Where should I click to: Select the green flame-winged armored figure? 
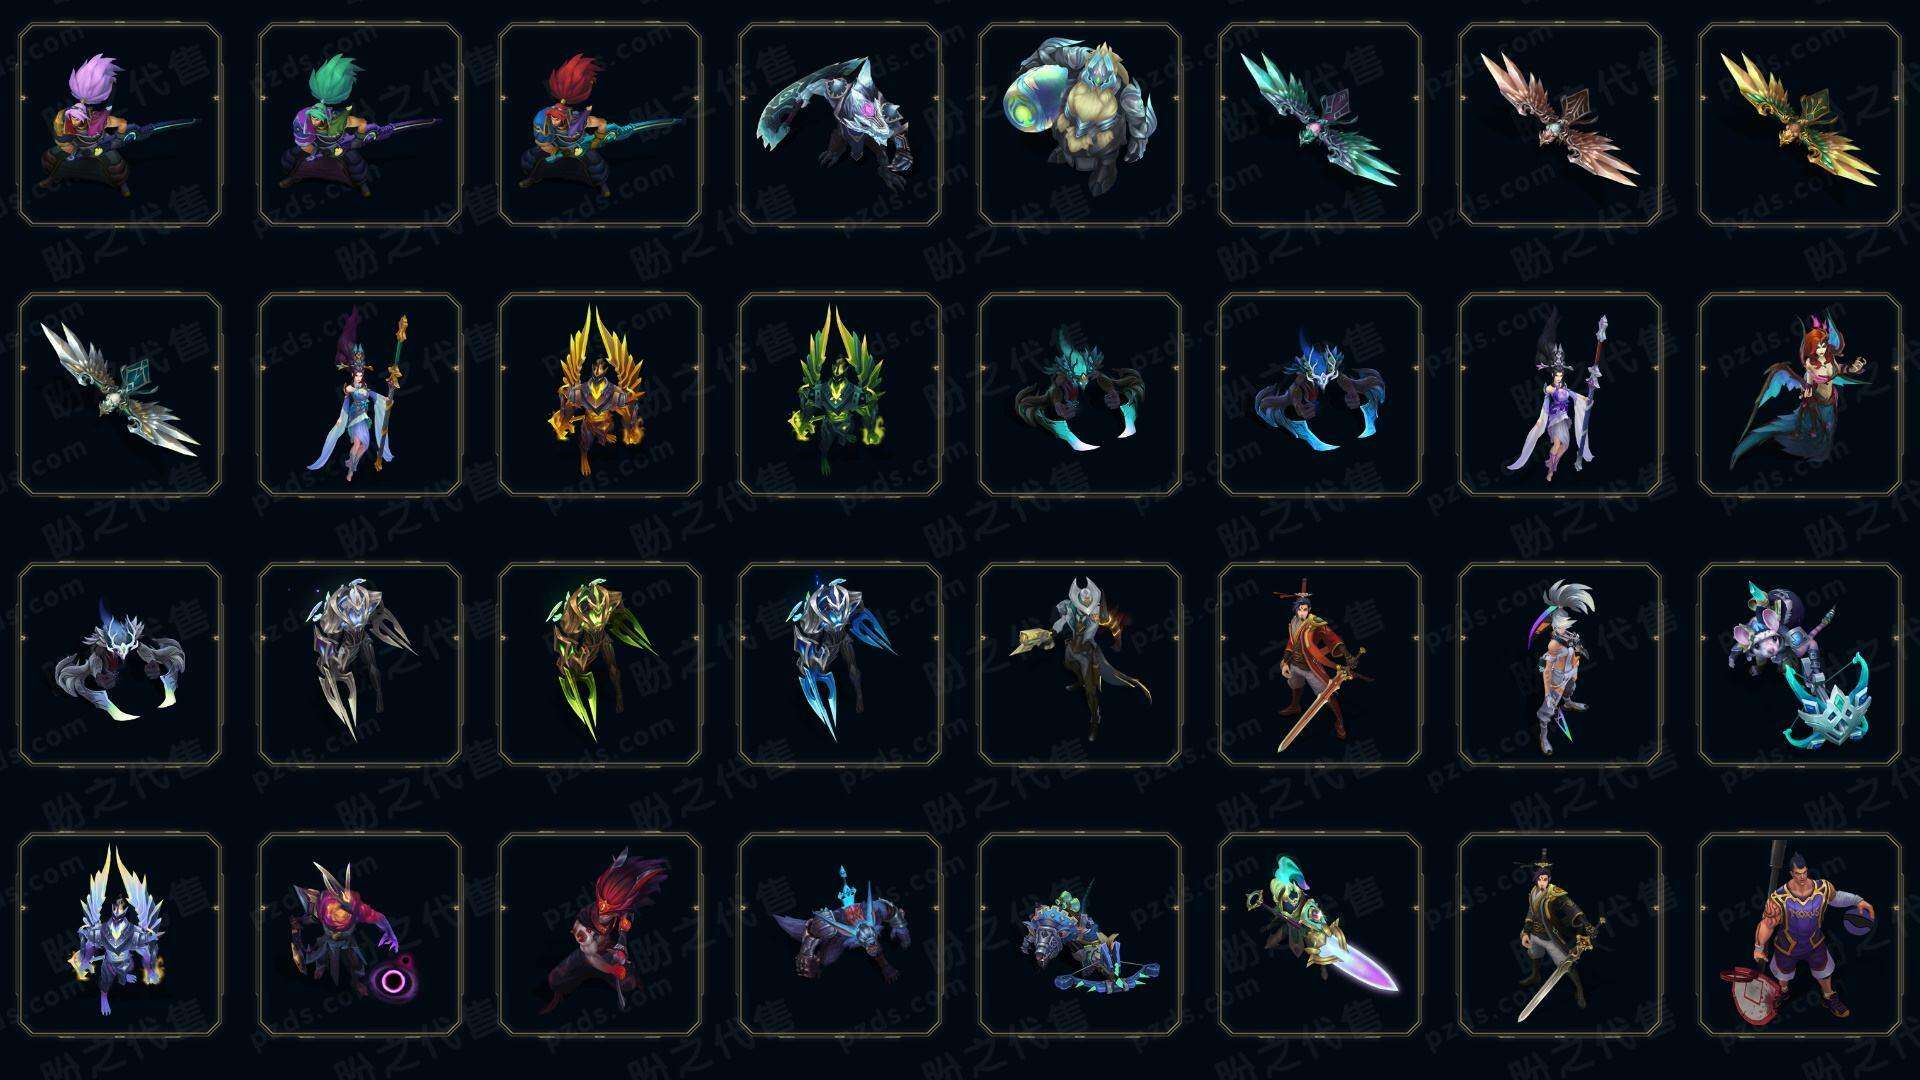pyautogui.click(x=840, y=394)
